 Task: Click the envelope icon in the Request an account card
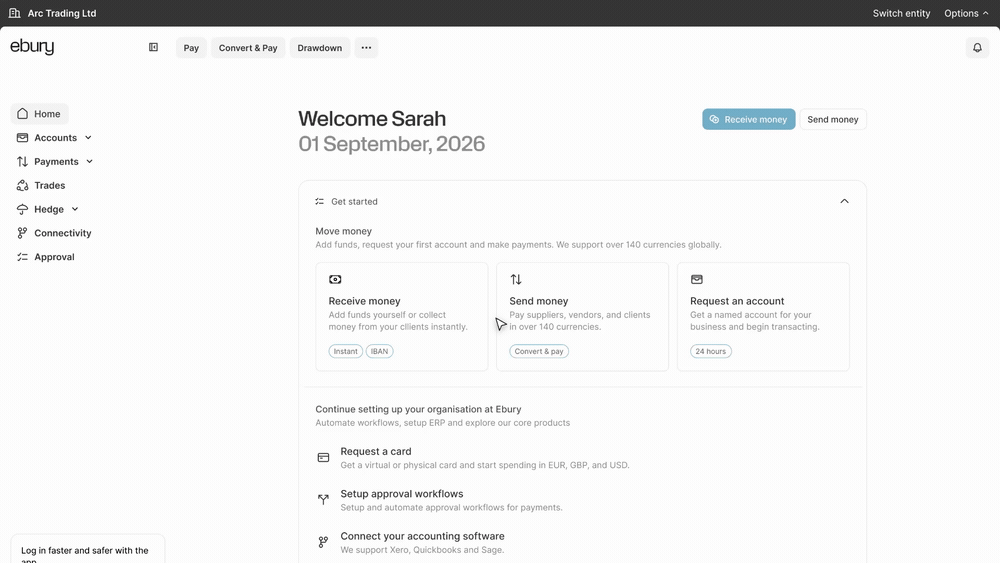click(x=696, y=279)
